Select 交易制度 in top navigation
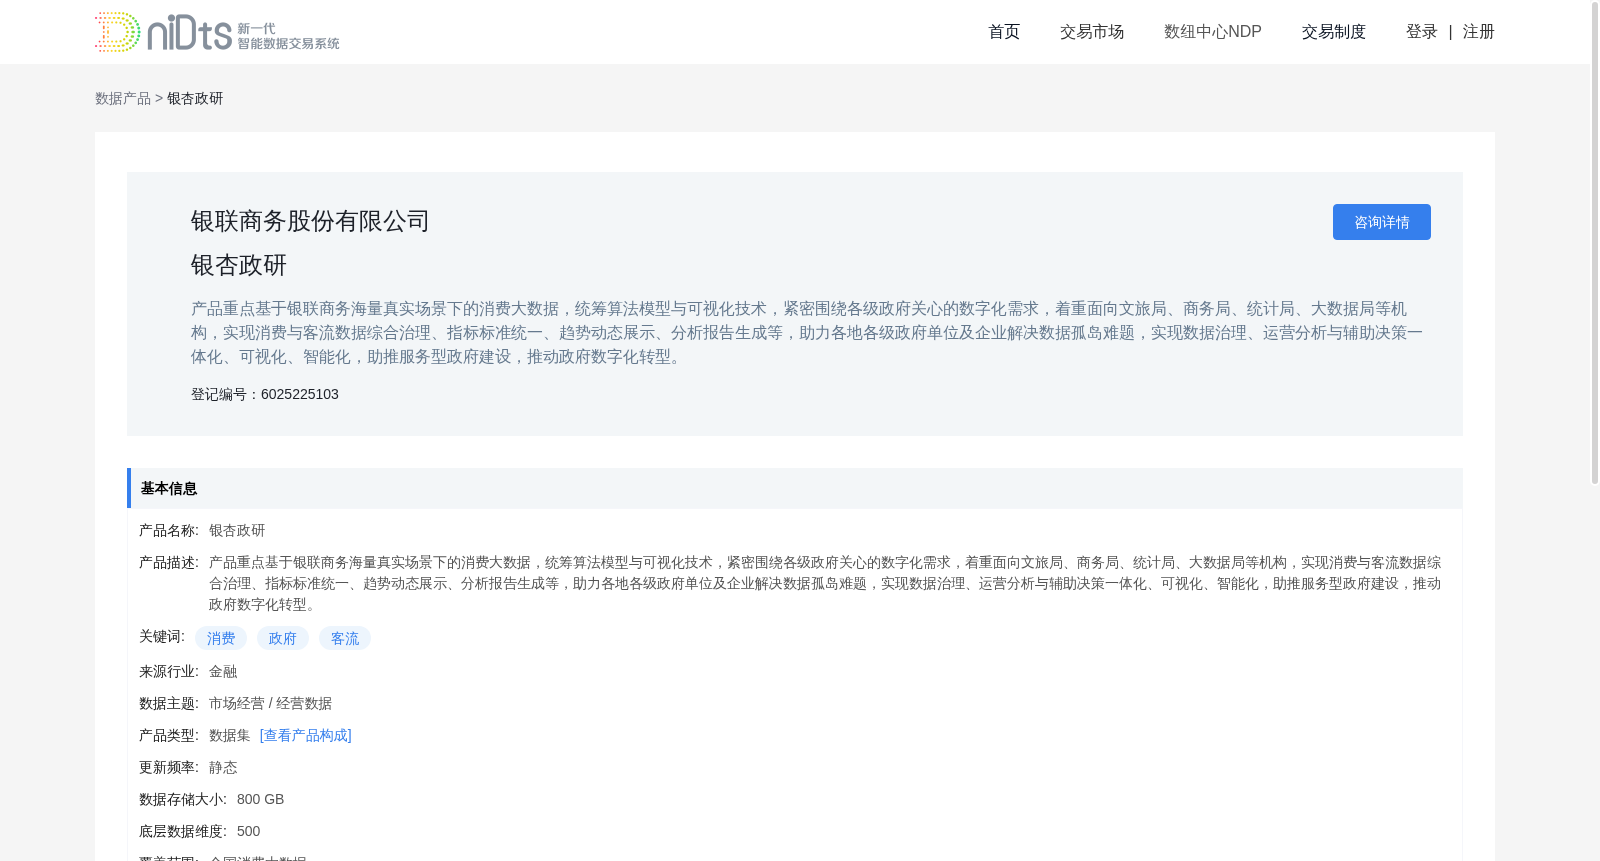The image size is (1600, 861). (x=1334, y=32)
